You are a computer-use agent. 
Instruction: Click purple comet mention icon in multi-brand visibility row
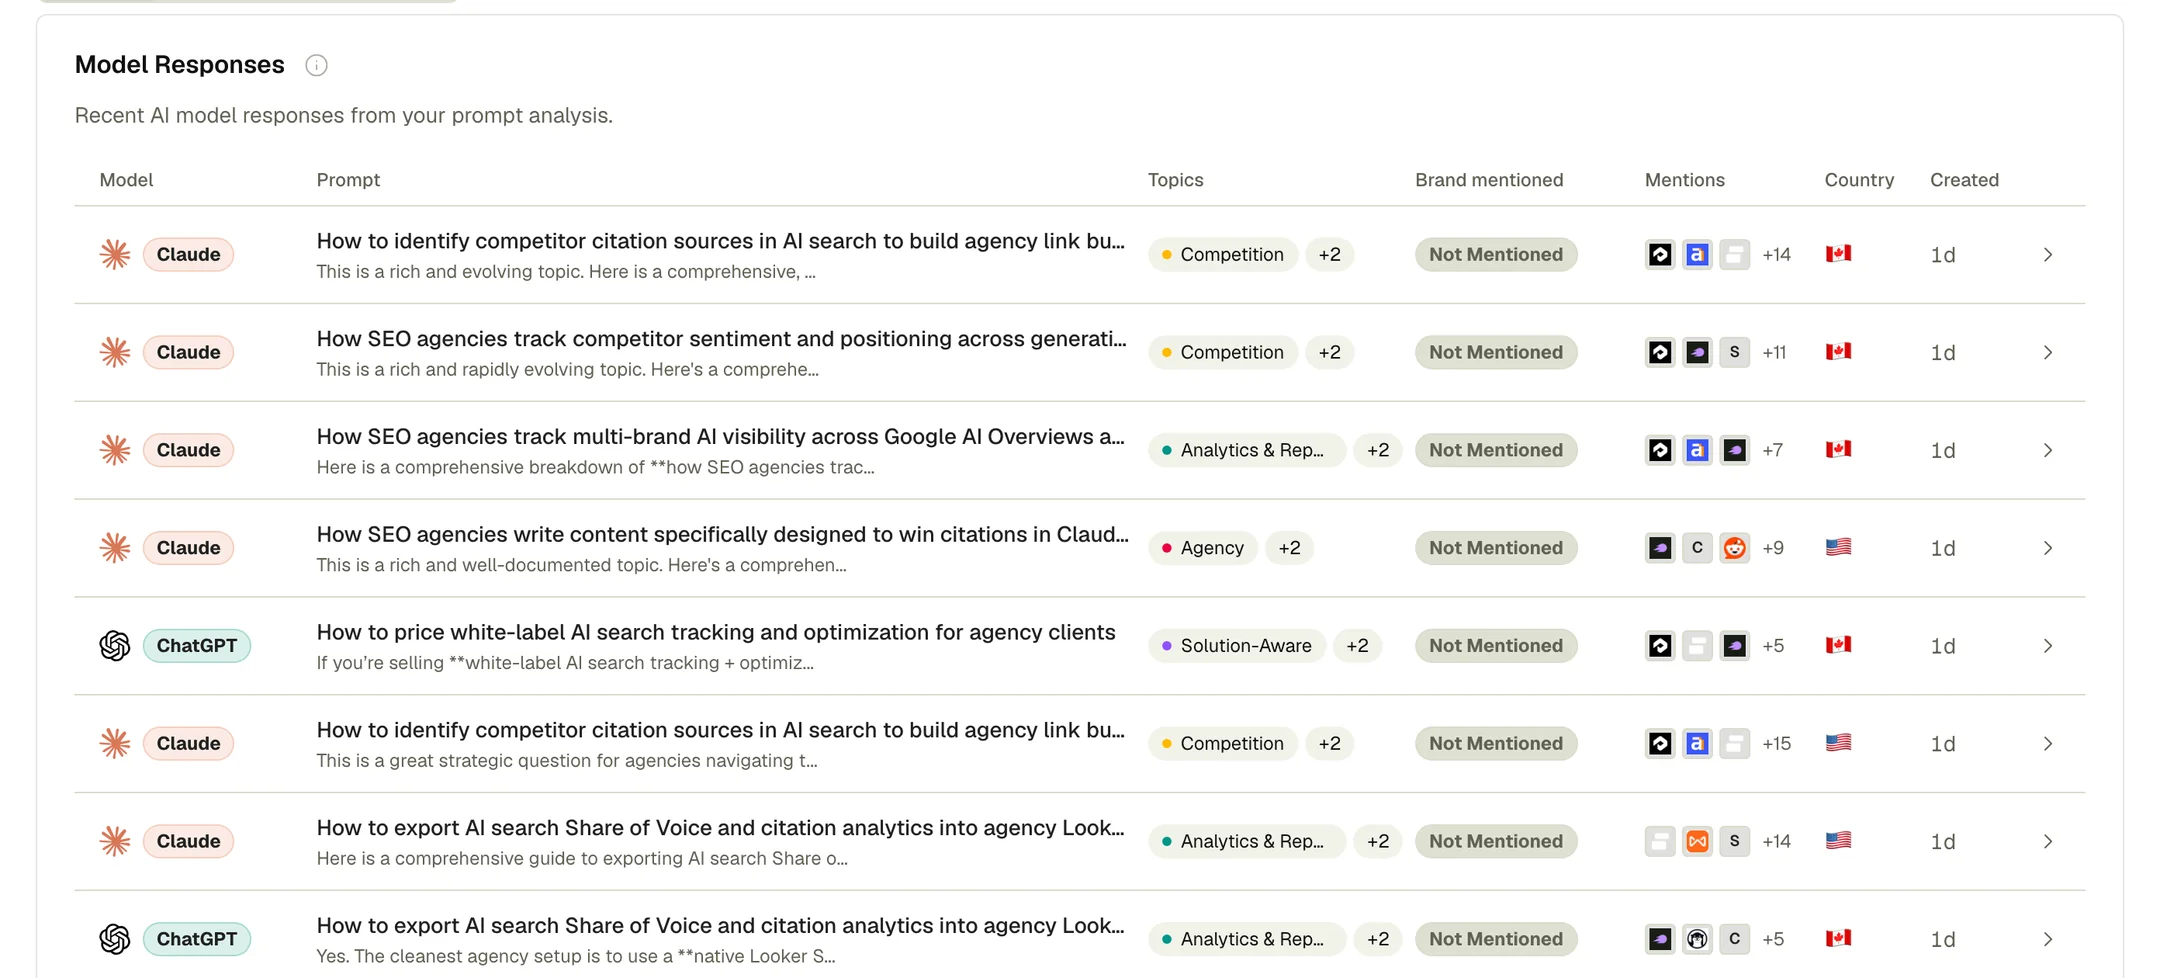1734,450
